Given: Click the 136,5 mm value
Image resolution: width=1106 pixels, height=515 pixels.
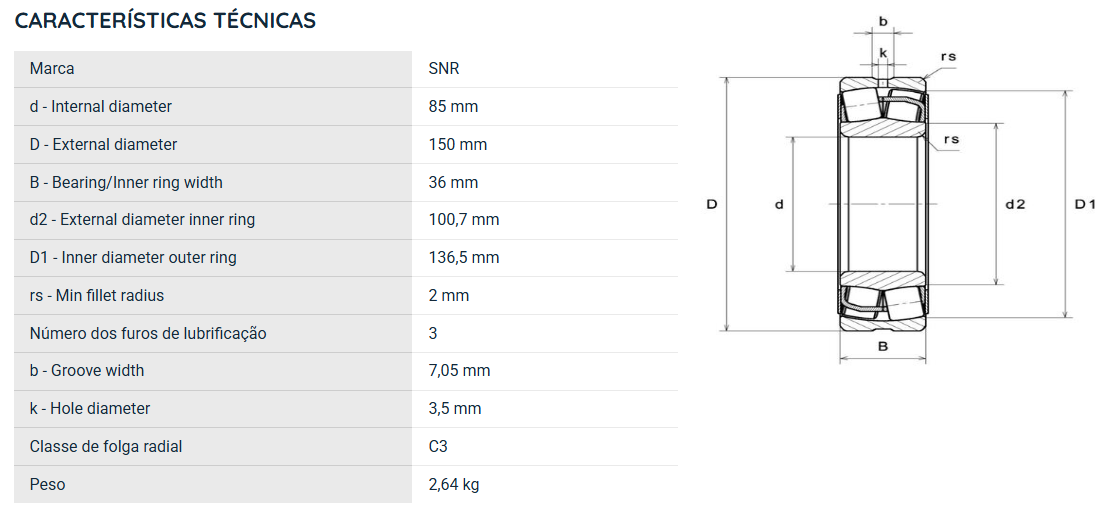Looking at the screenshot, I should [x=463, y=258].
